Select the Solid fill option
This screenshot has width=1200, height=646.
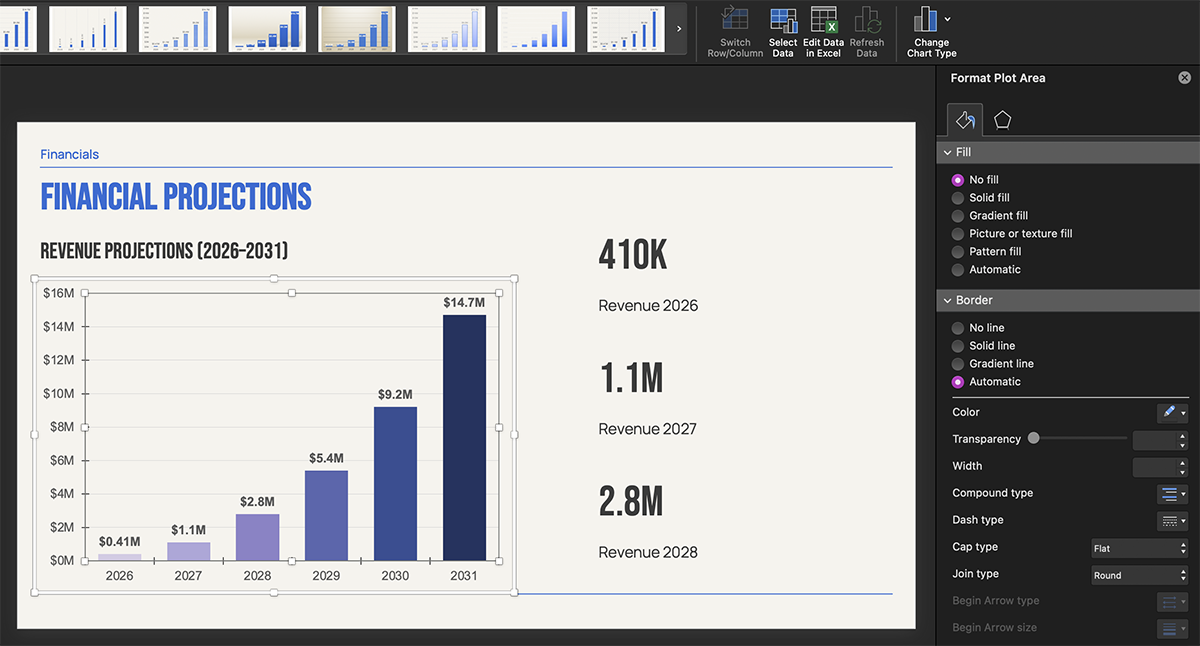click(x=958, y=198)
